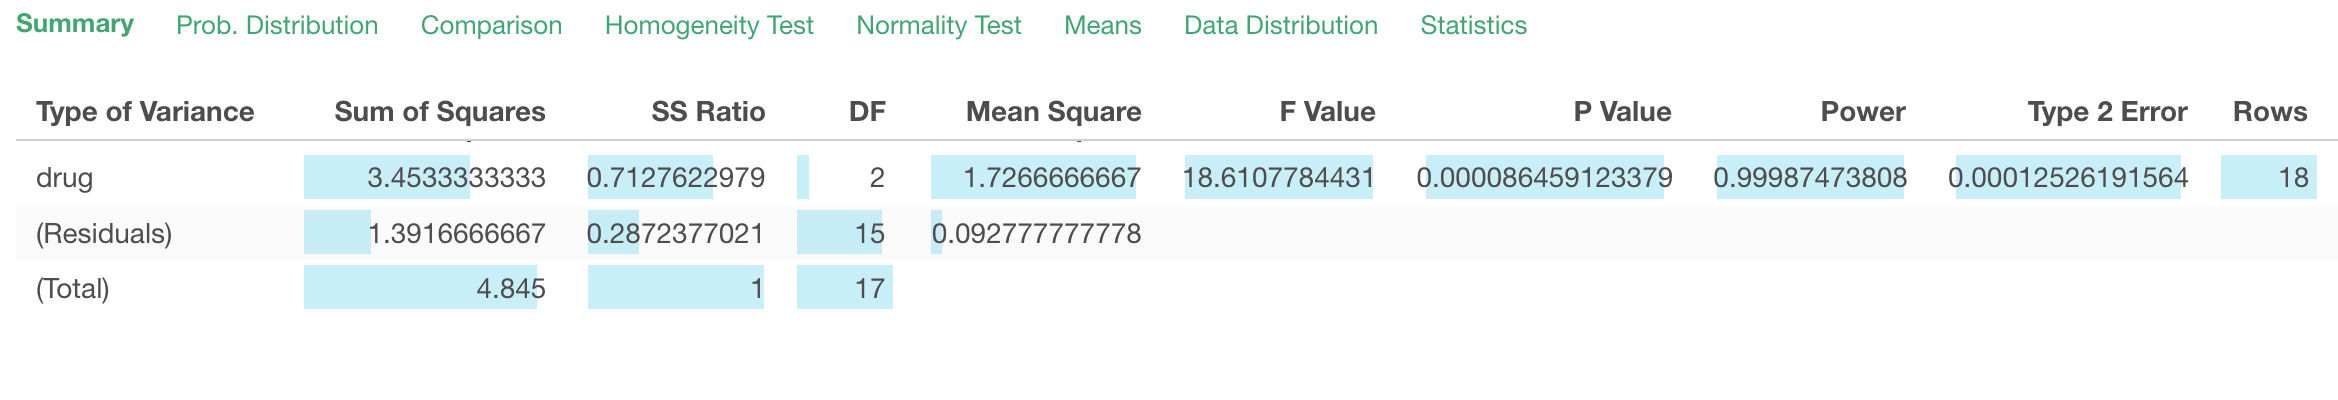Select the drug row label
This screenshot has width=2338, height=400.
coord(64,178)
